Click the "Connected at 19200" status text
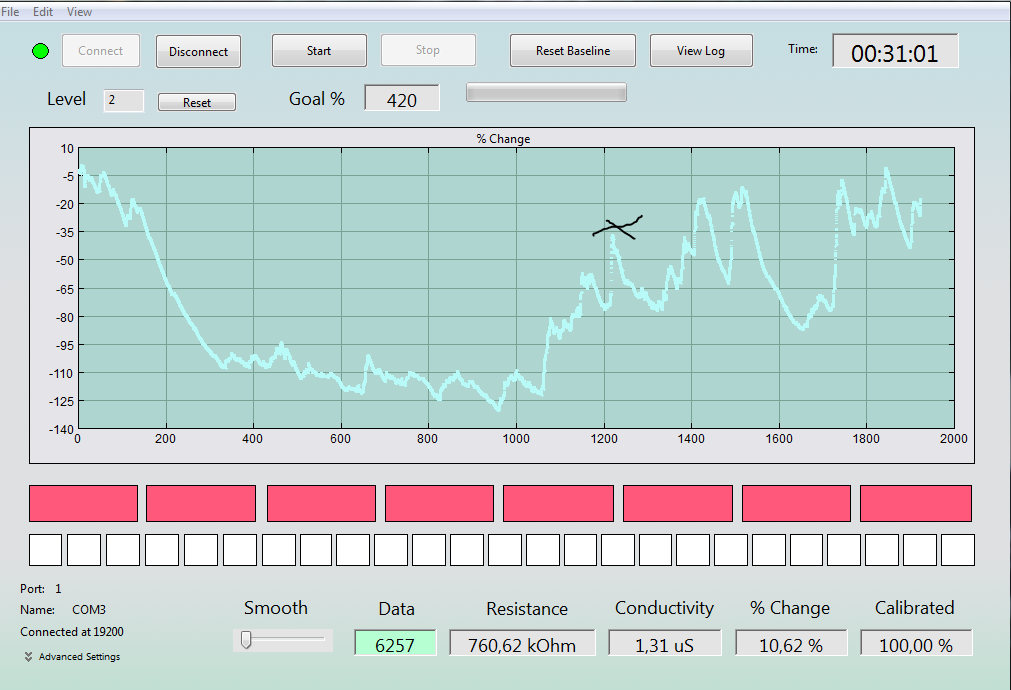Image resolution: width=1011 pixels, height=690 pixels. click(x=72, y=632)
